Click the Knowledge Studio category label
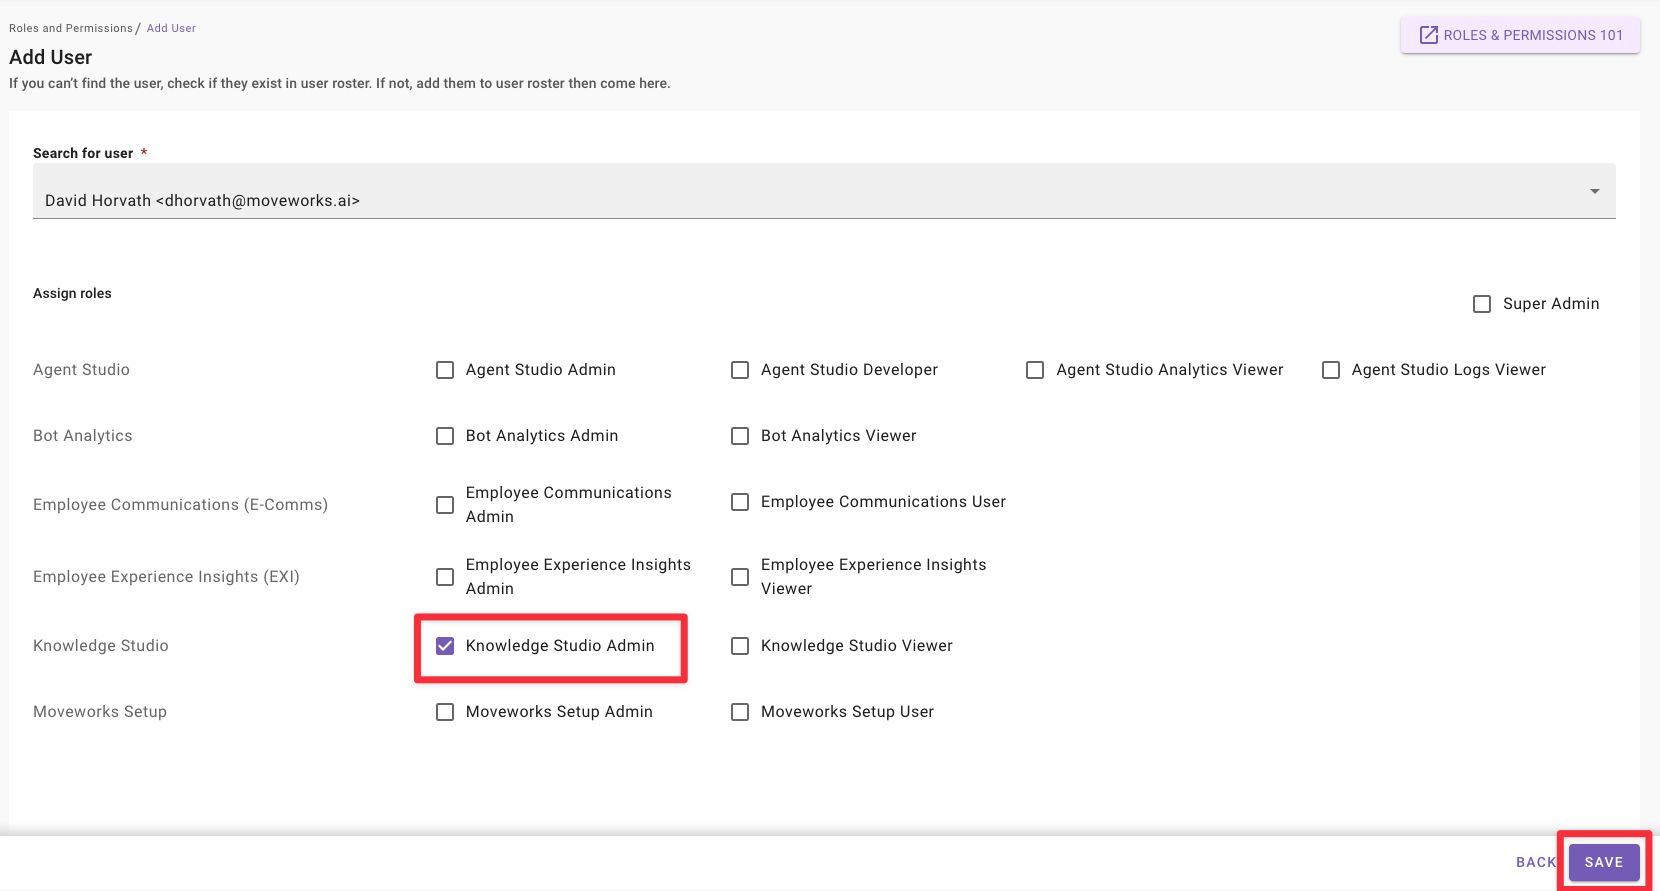 (x=101, y=646)
